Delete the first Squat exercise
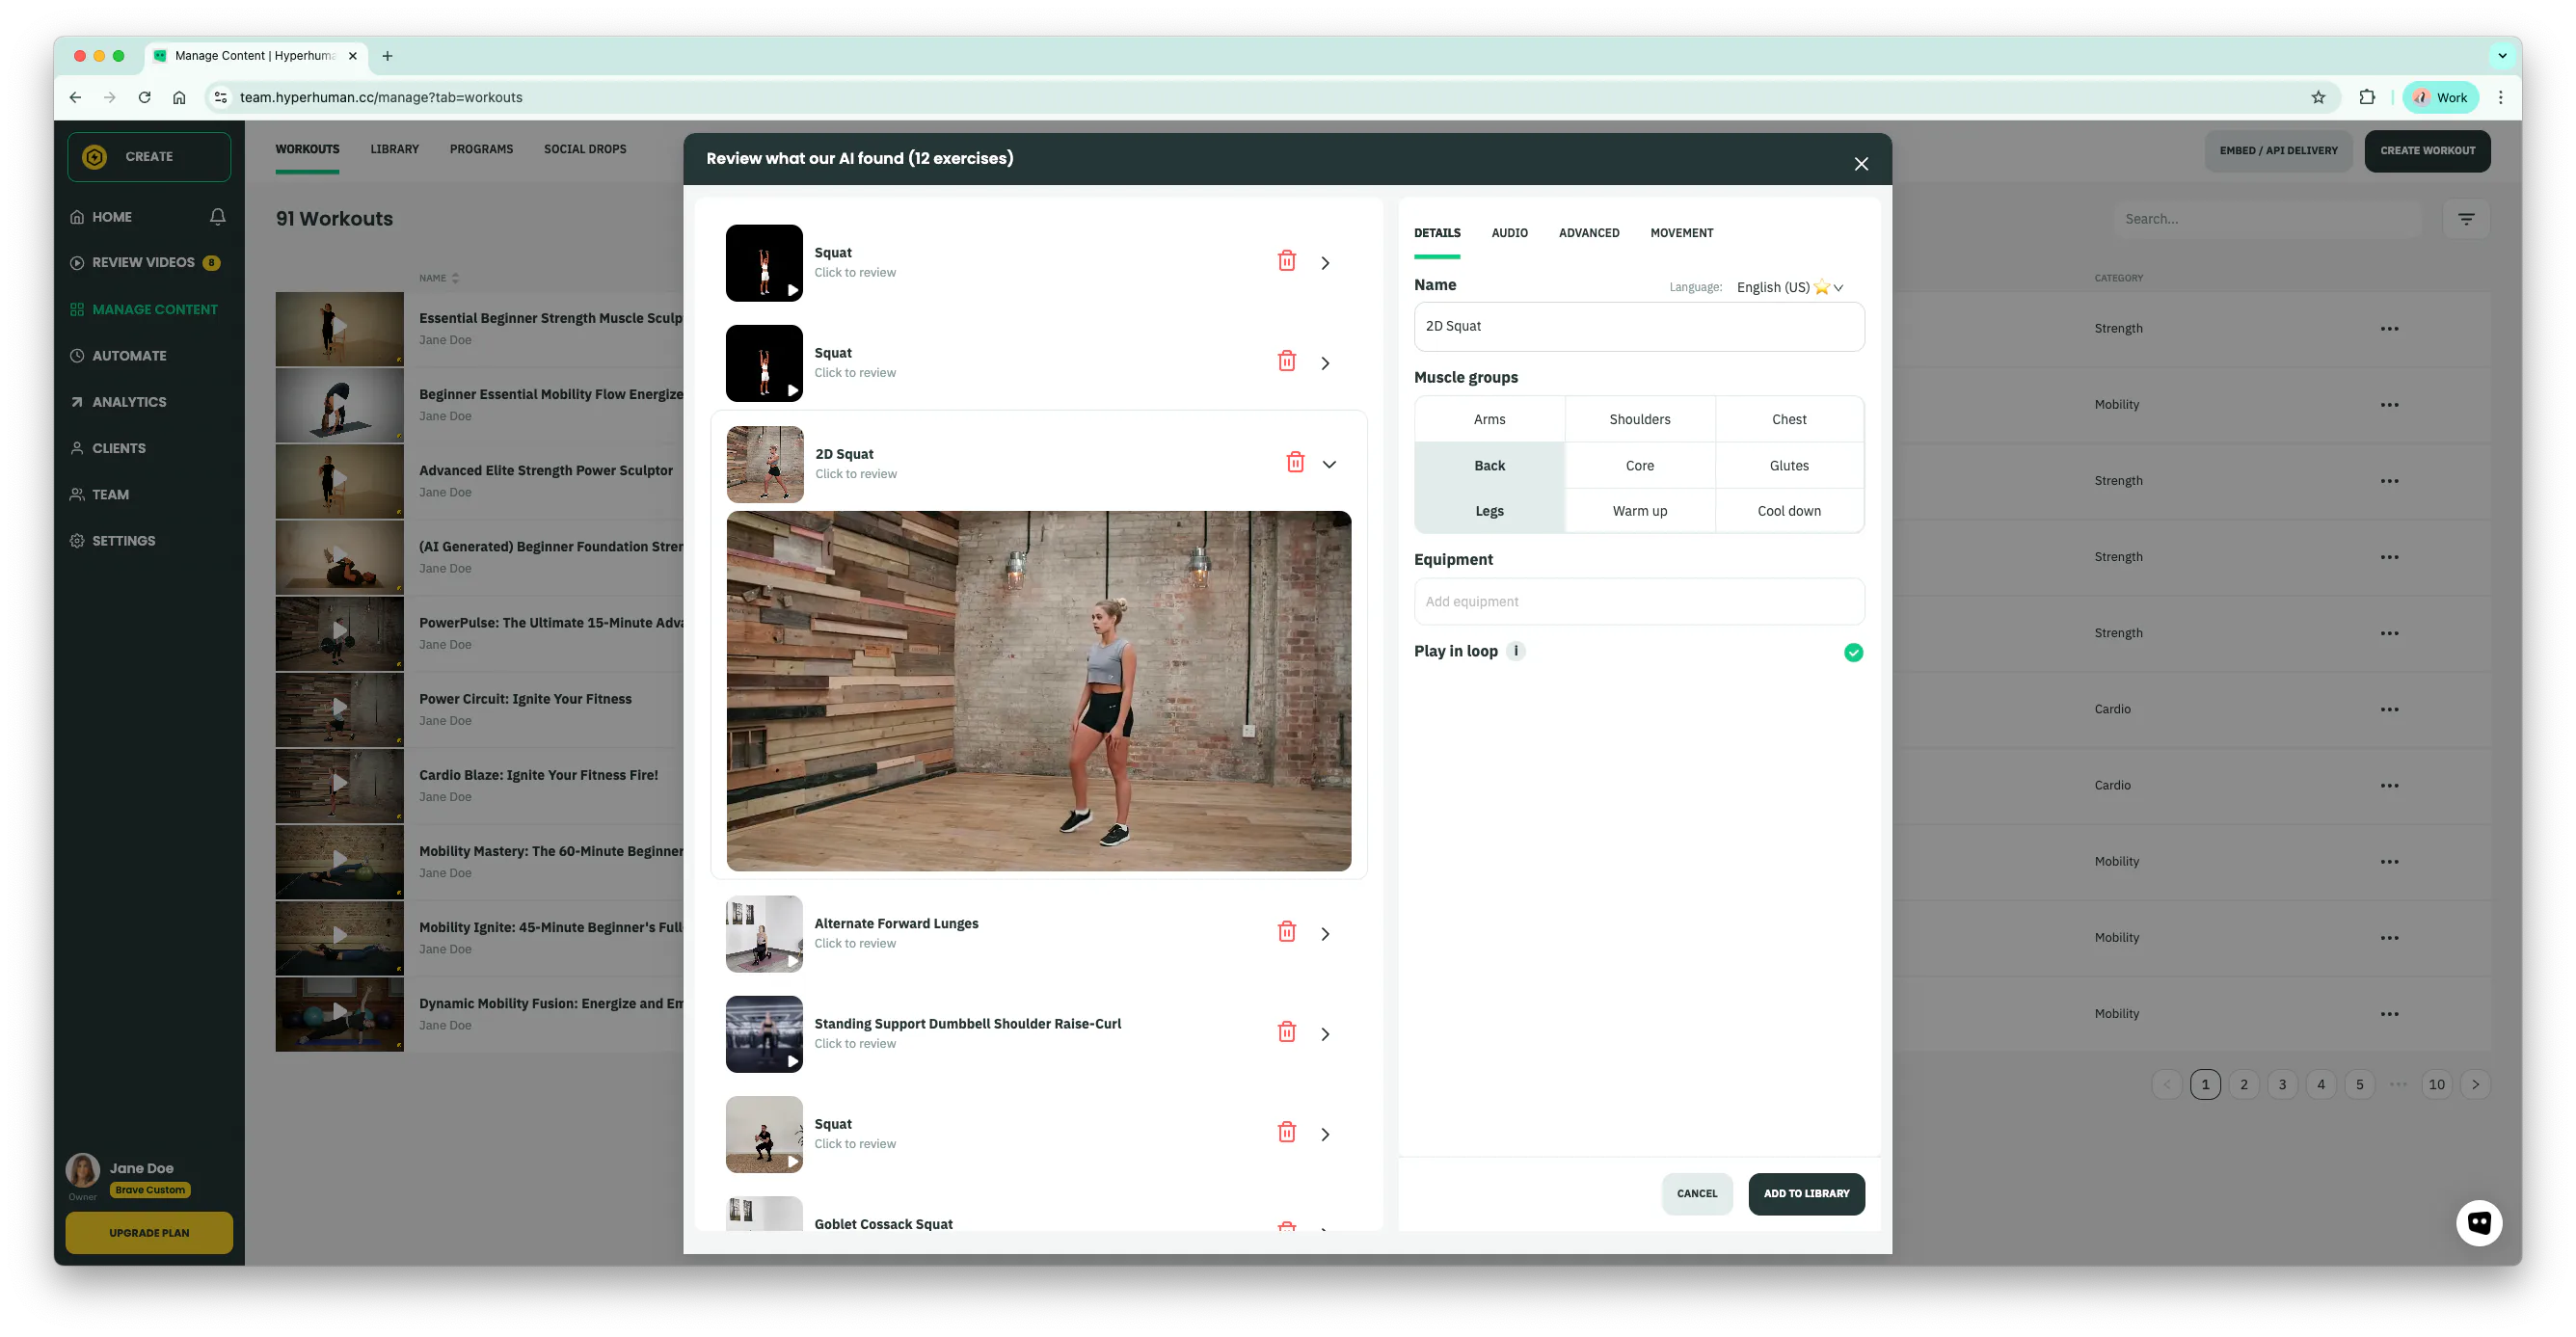The width and height of the screenshot is (2576, 1337). click(1286, 260)
